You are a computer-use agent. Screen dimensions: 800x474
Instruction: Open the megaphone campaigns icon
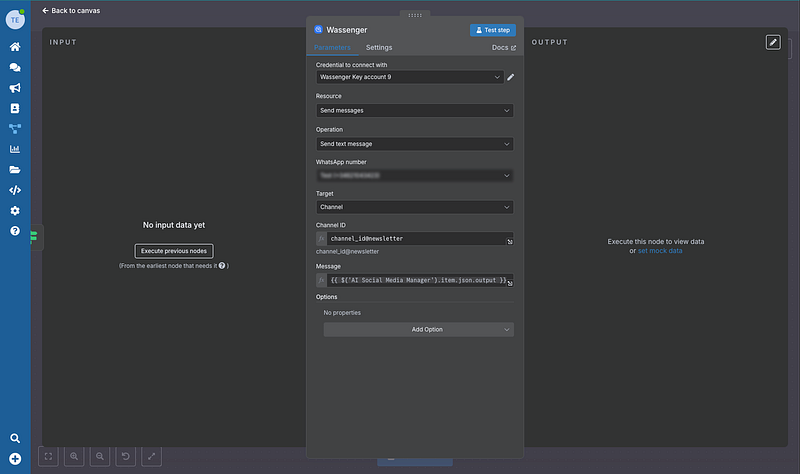[15, 88]
